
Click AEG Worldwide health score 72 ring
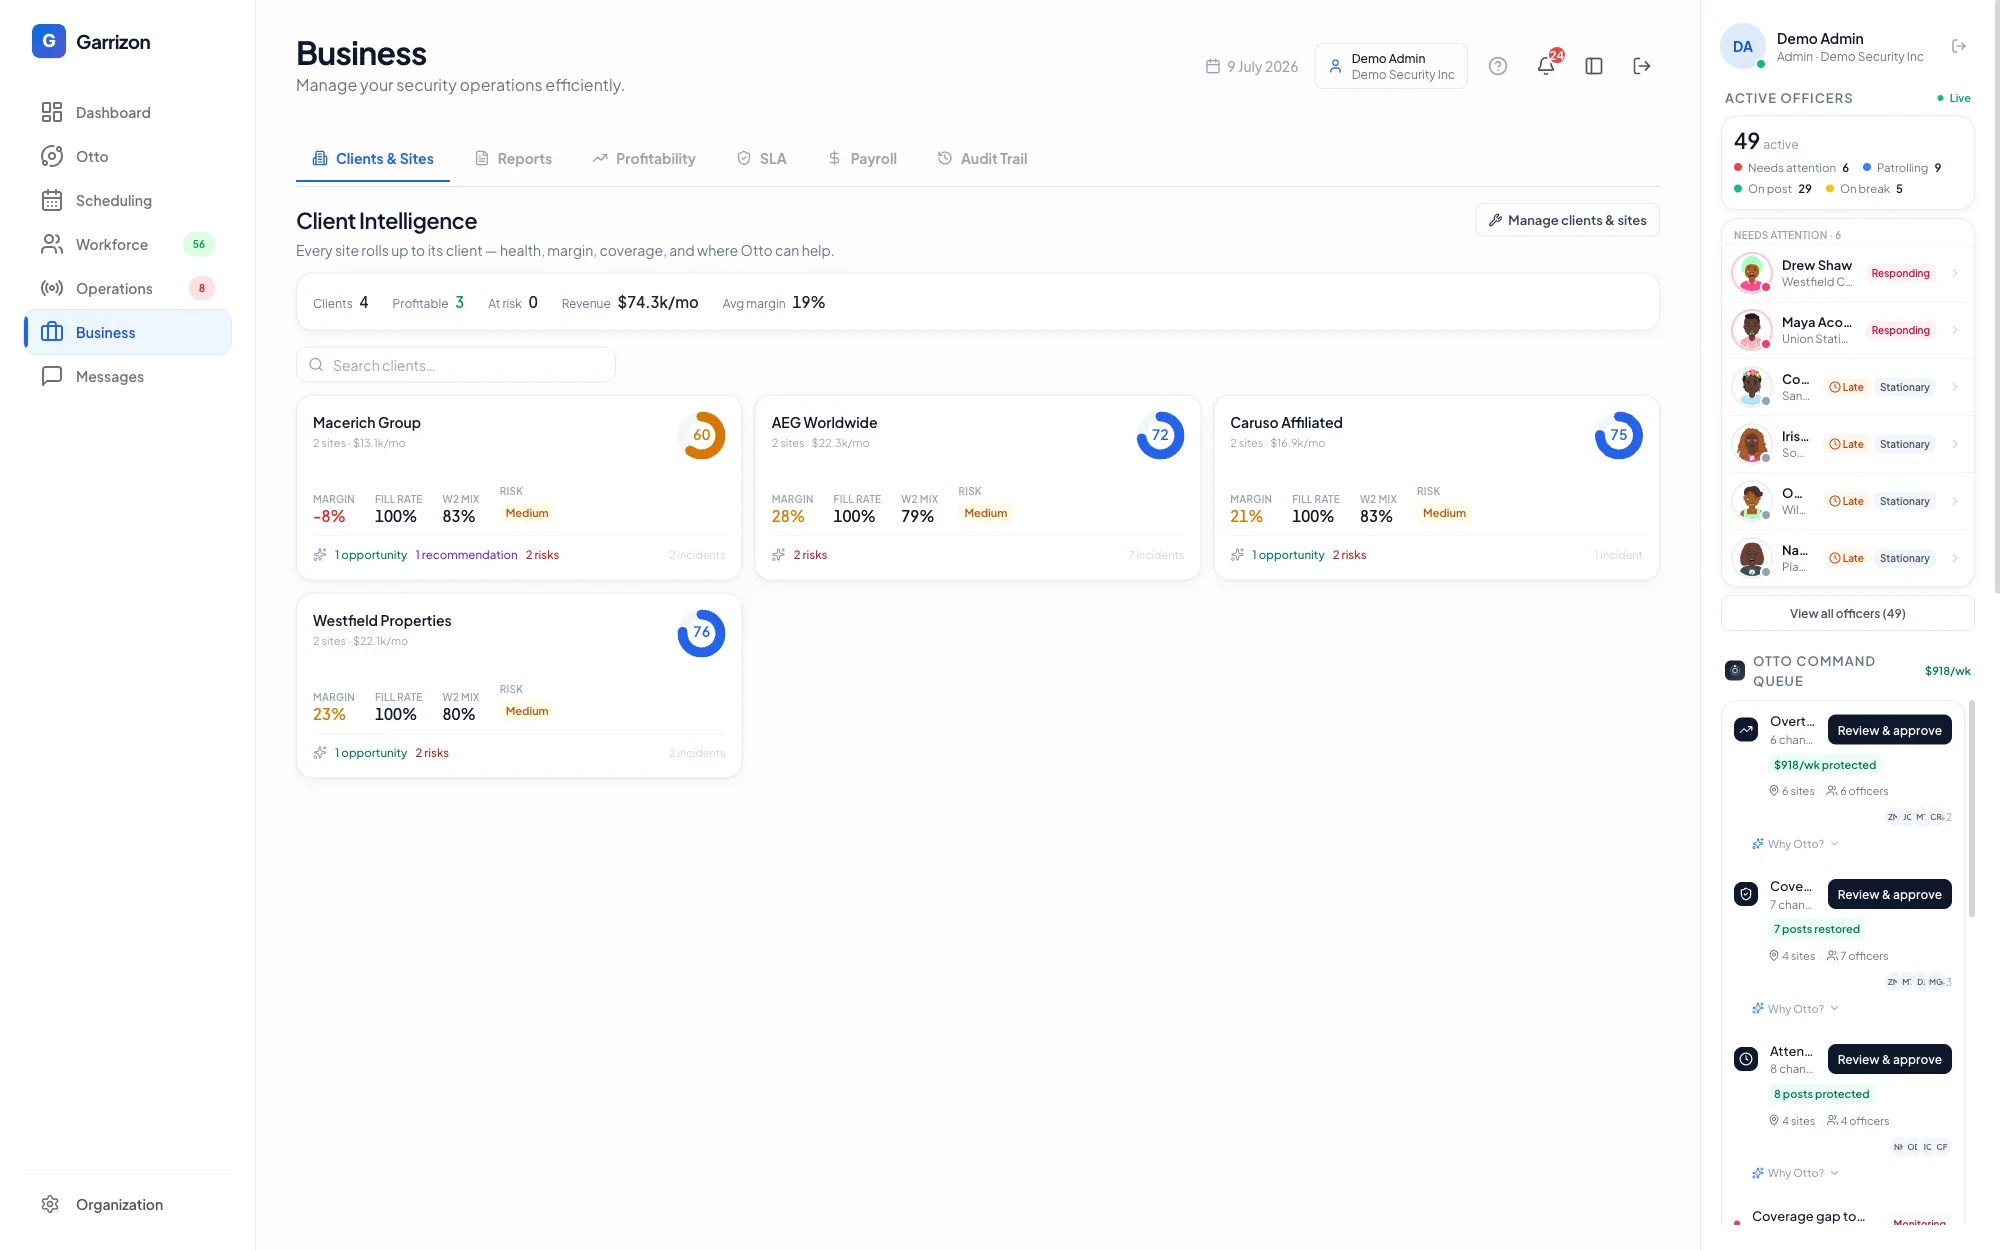1160,435
